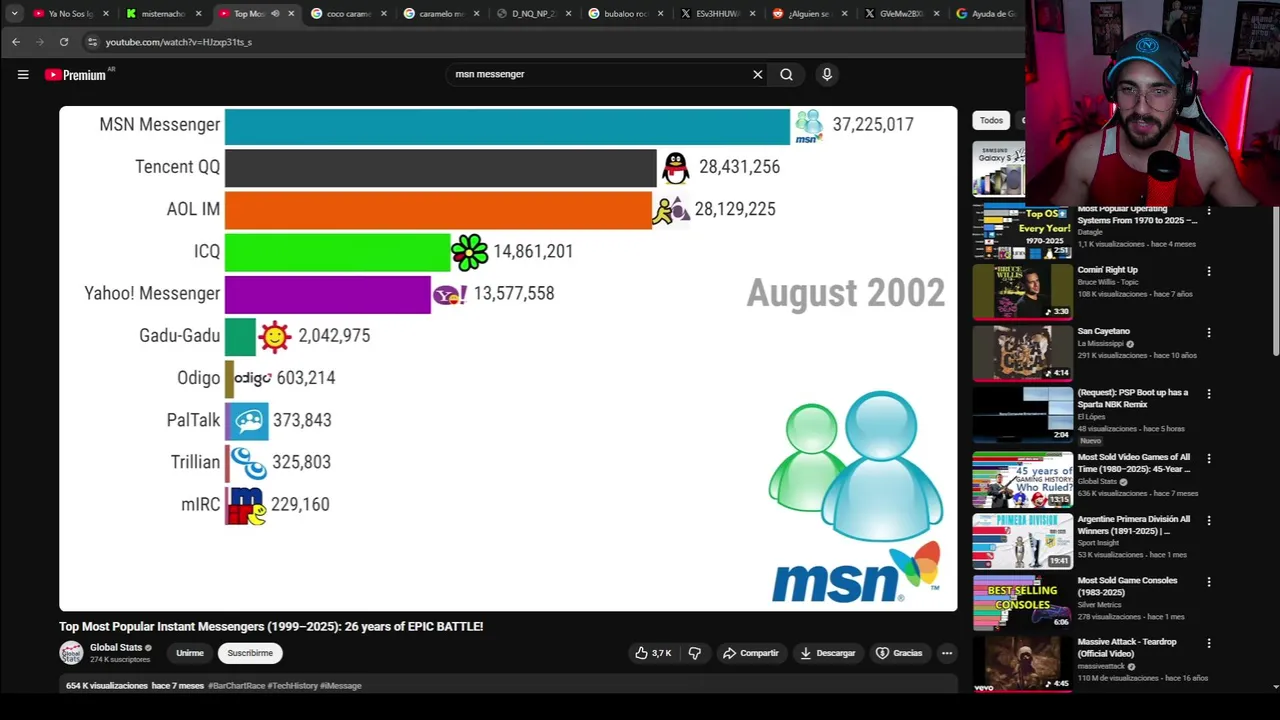Open 'Most Popular Operating Systems' video thumbnail
Image resolution: width=1280 pixels, height=720 pixels.
(1022, 232)
